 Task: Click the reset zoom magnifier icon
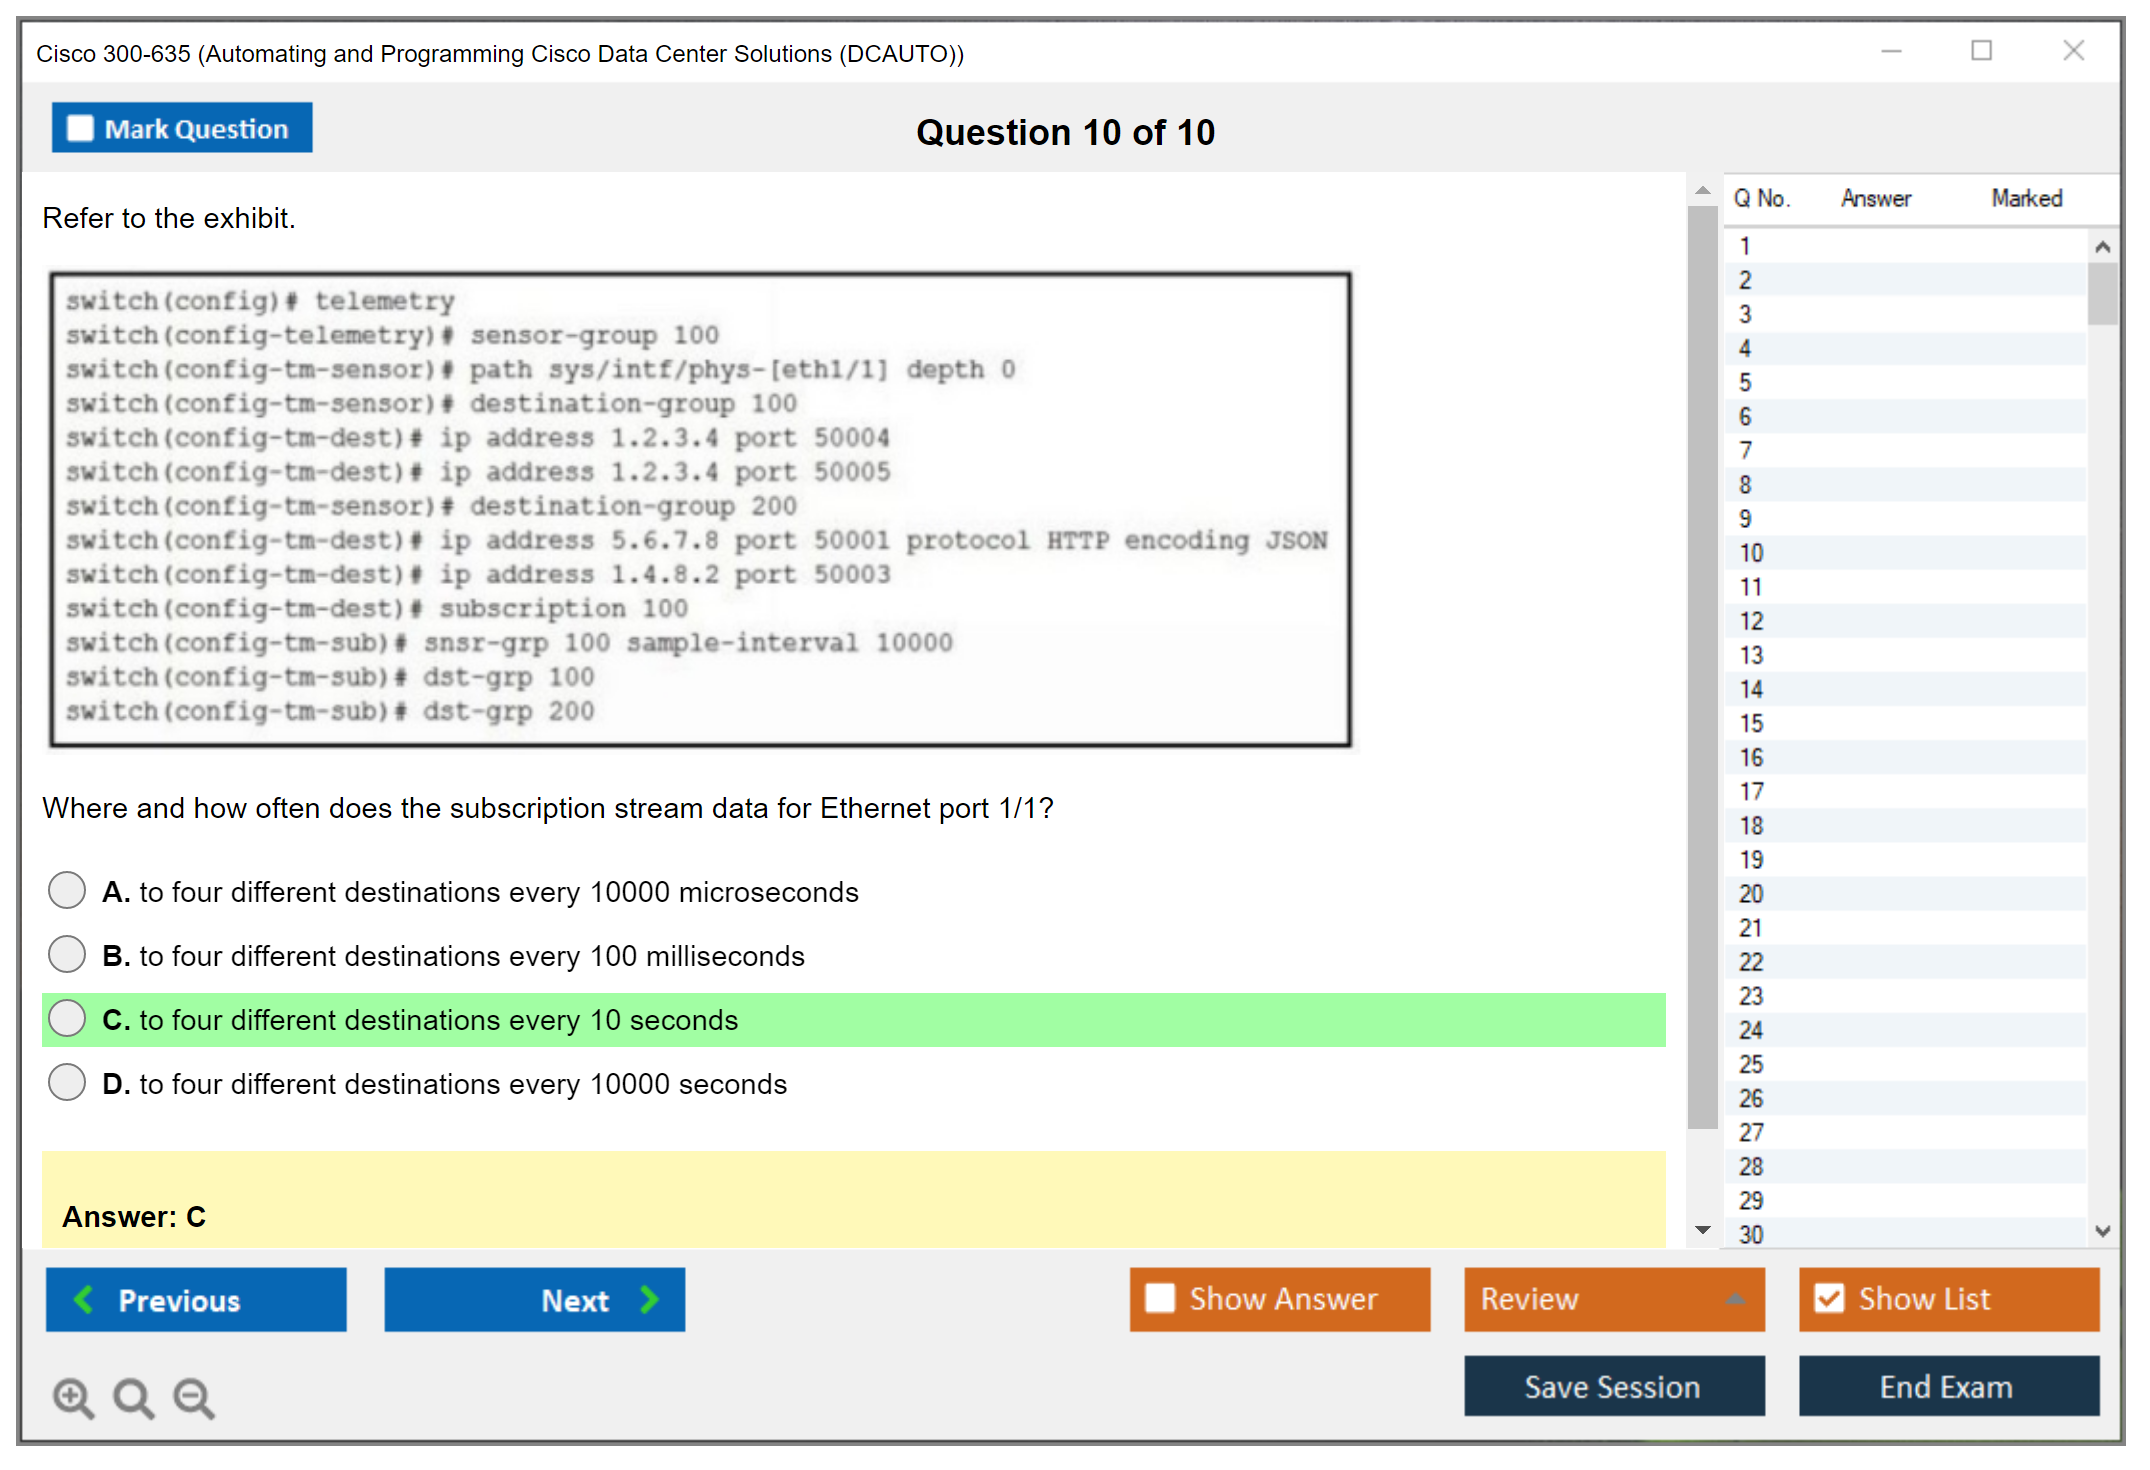pyautogui.click(x=133, y=1397)
